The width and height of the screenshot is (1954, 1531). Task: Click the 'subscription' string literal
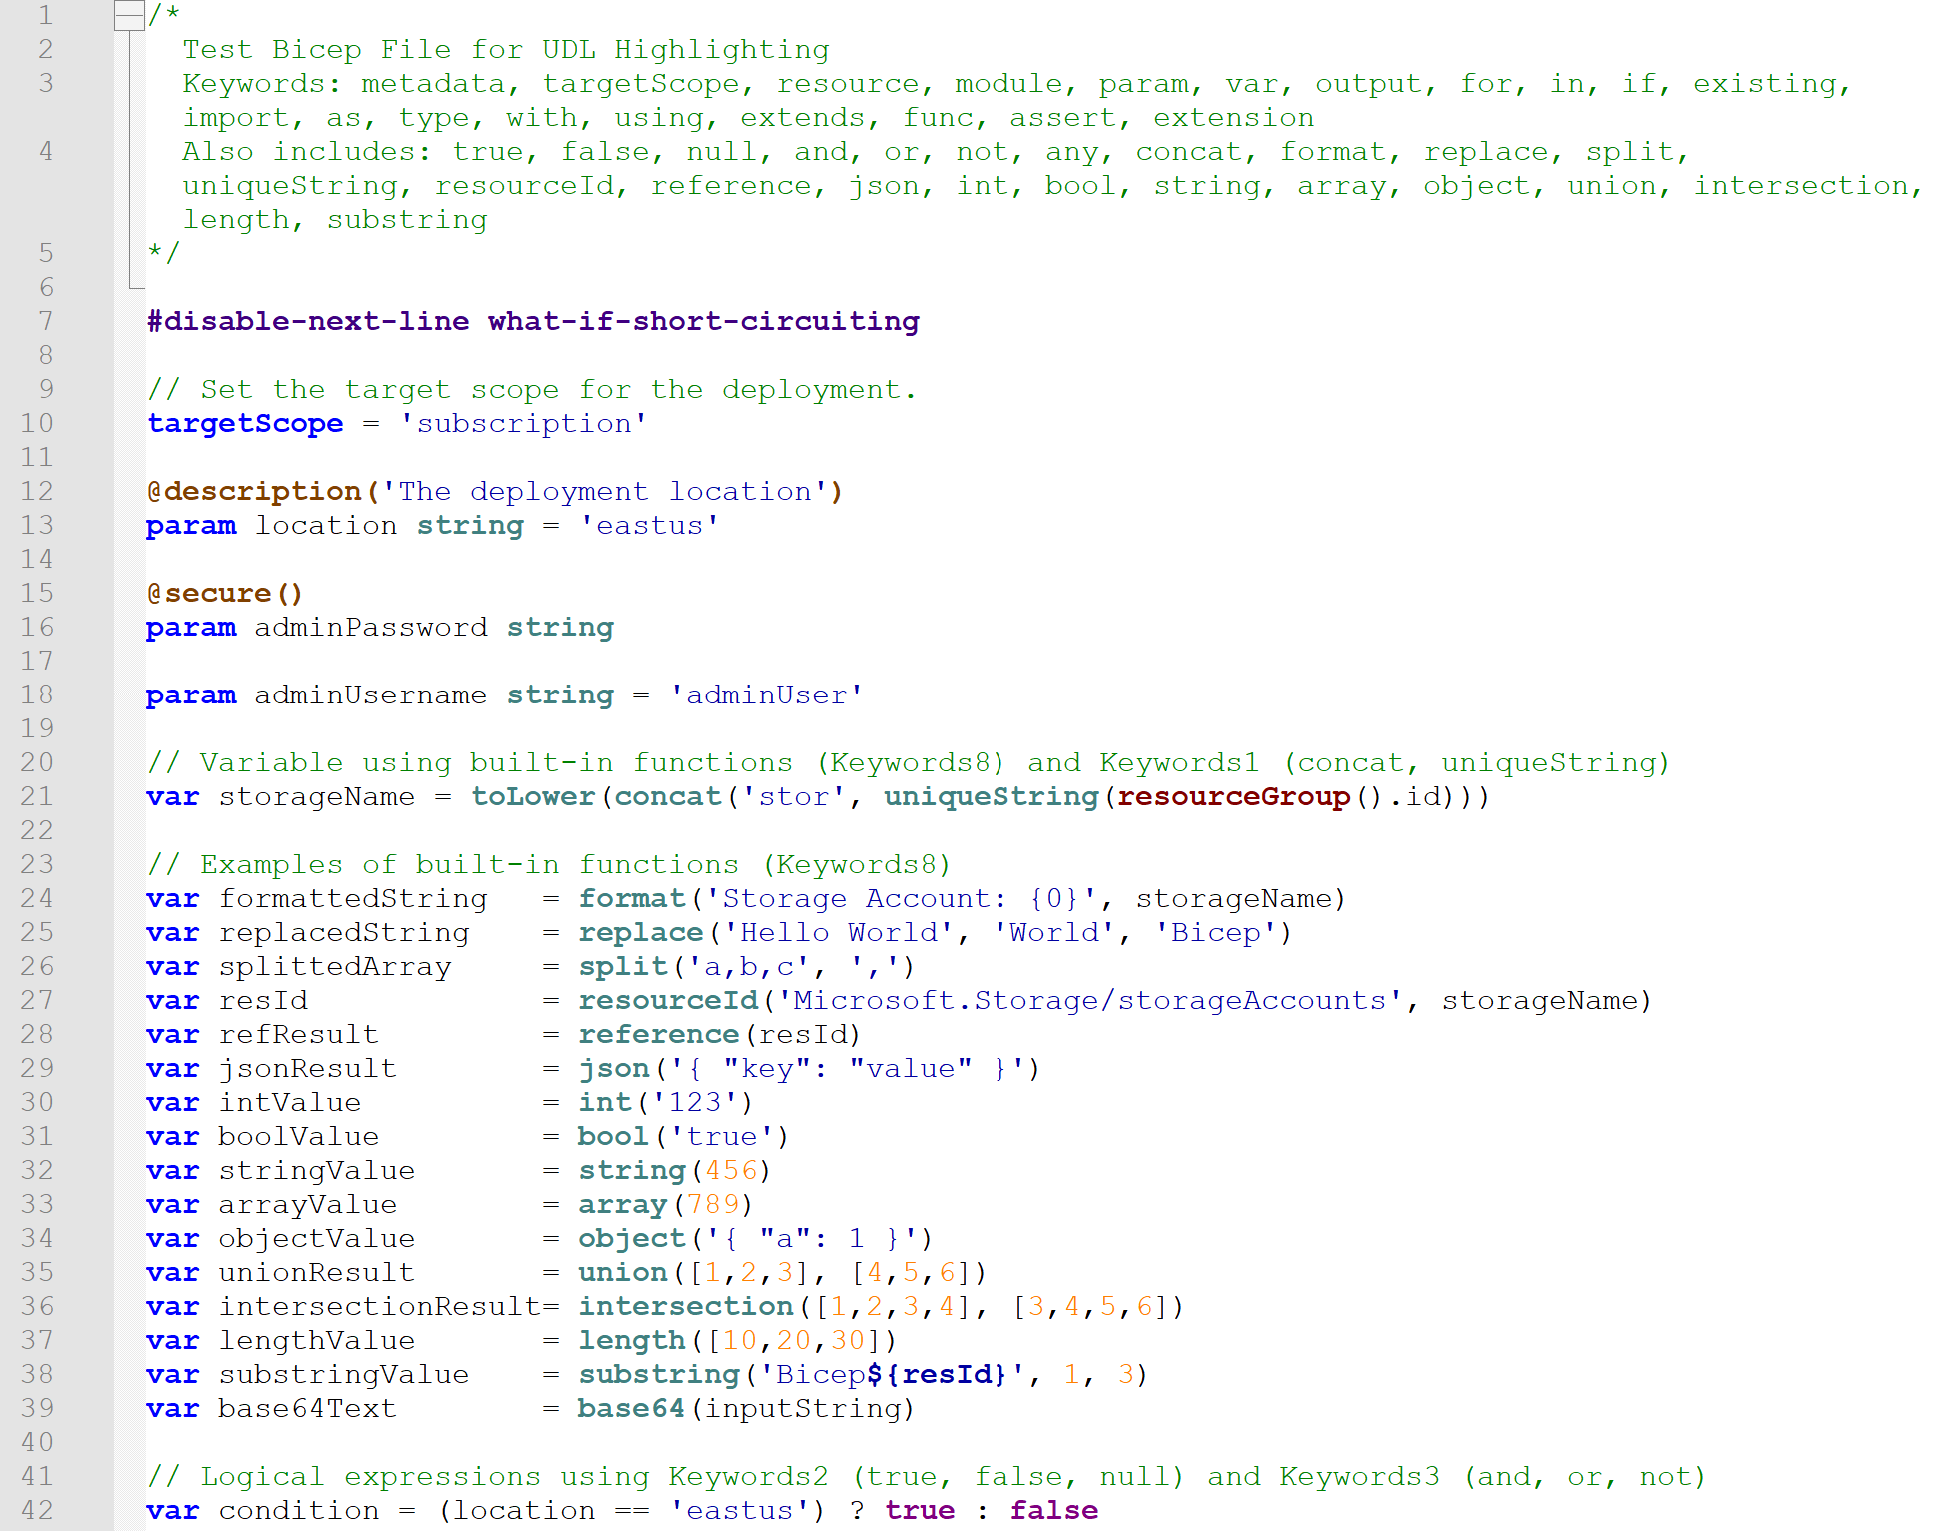coord(523,423)
